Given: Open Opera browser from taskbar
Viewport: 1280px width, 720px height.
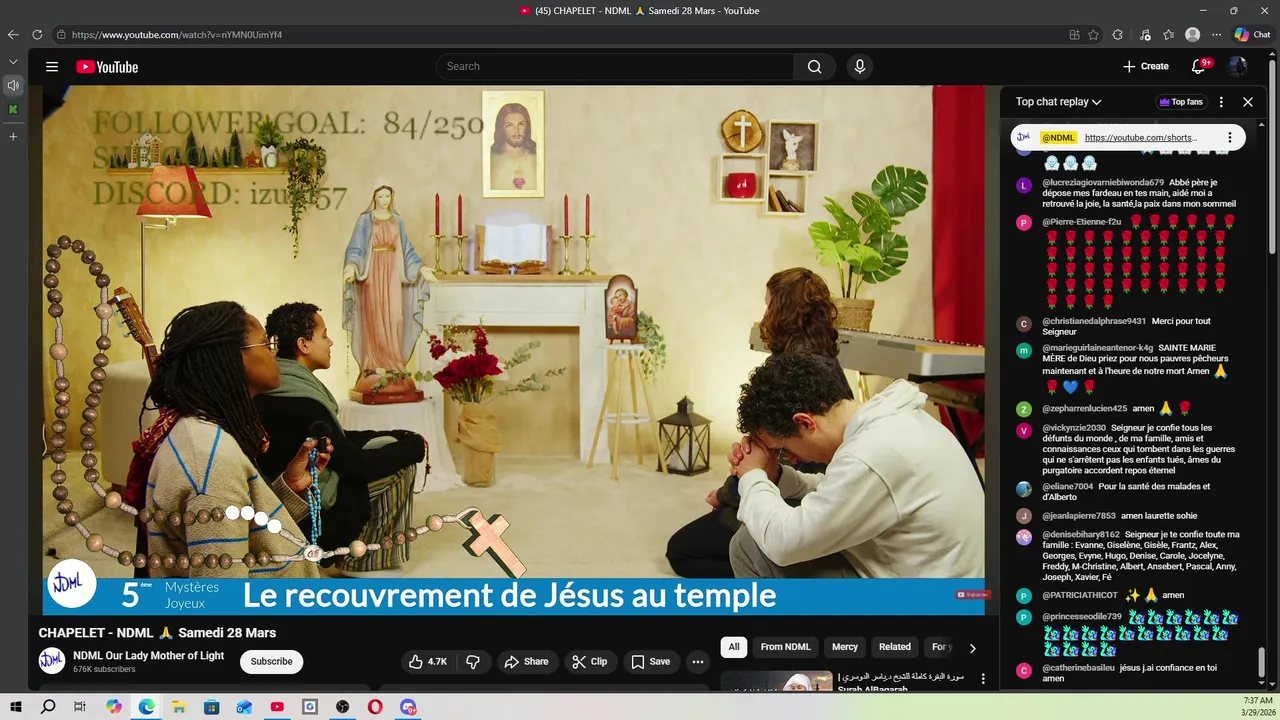Looking at the screenshot, I should click(375, 707).
